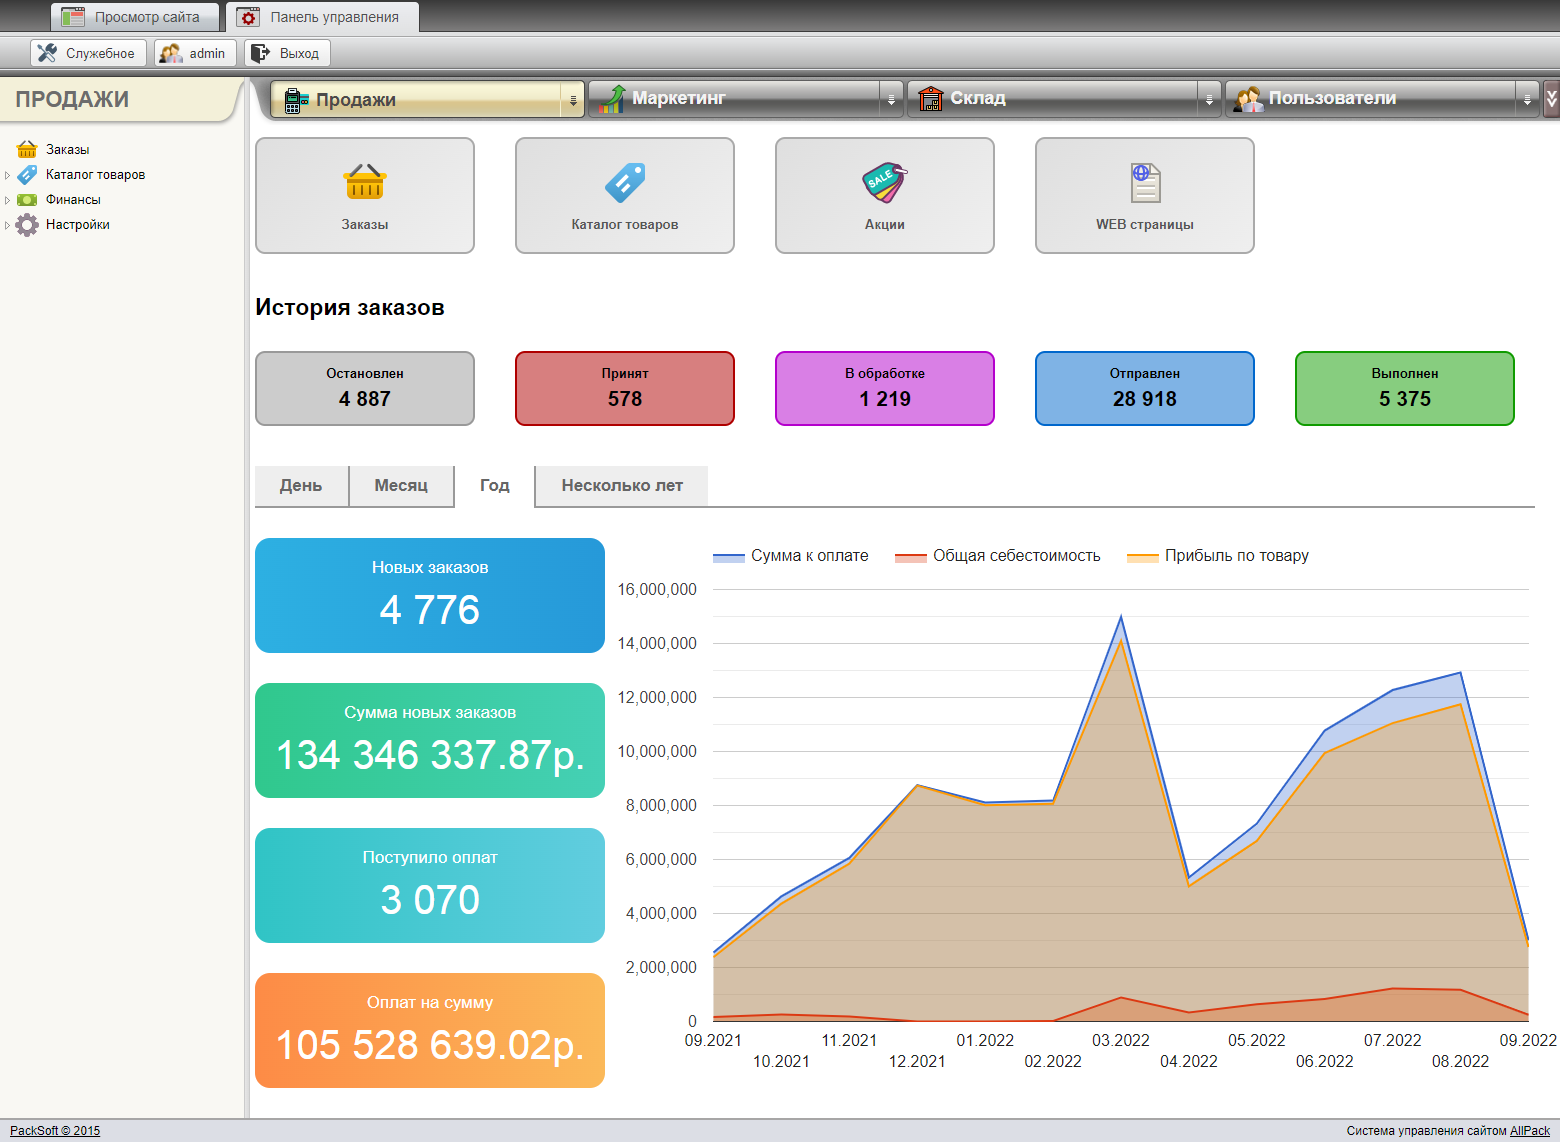Click the Финансы money icon in sidebar

(27, 200)
